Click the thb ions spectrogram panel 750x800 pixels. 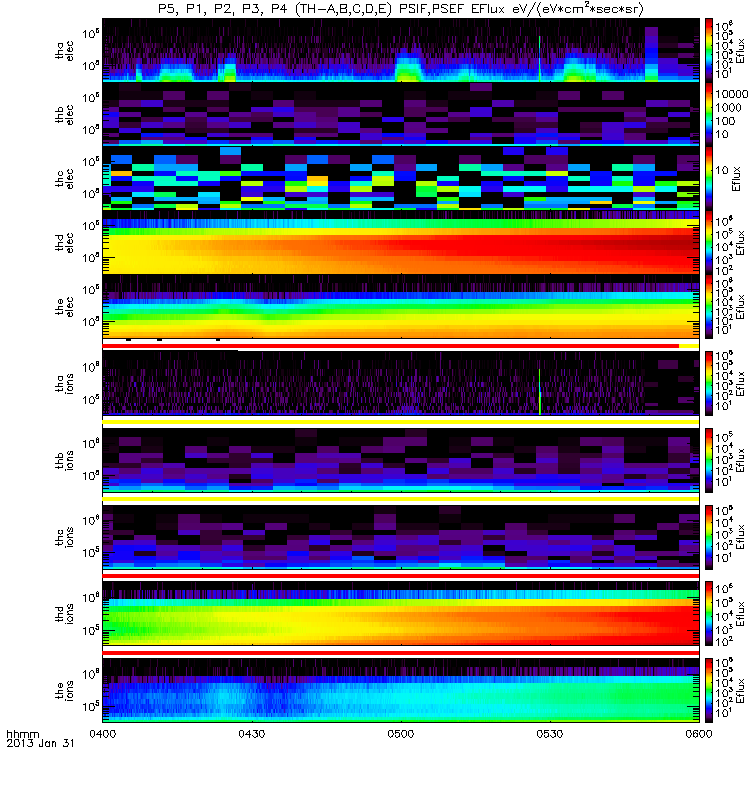point(401,460)
